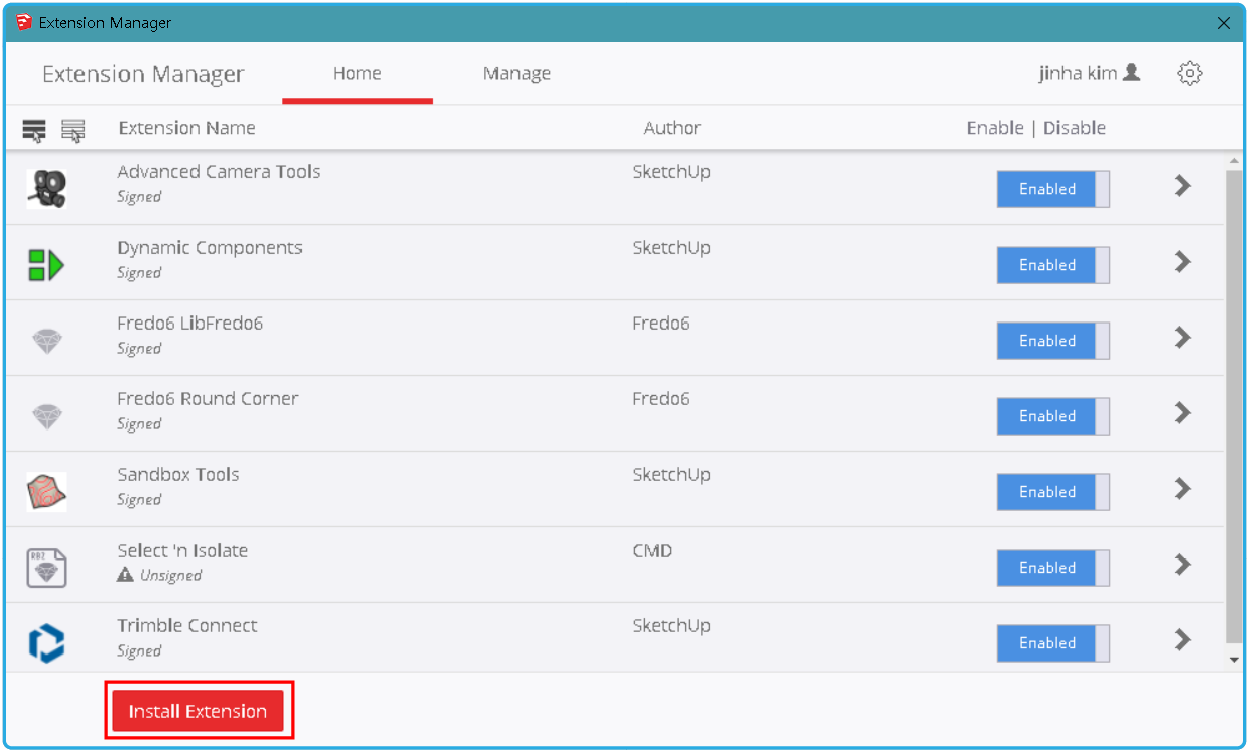1251x756 pixels.
Task: Disable the Sandbox Tools extension toggle
Action: [x=1053, y=492]
